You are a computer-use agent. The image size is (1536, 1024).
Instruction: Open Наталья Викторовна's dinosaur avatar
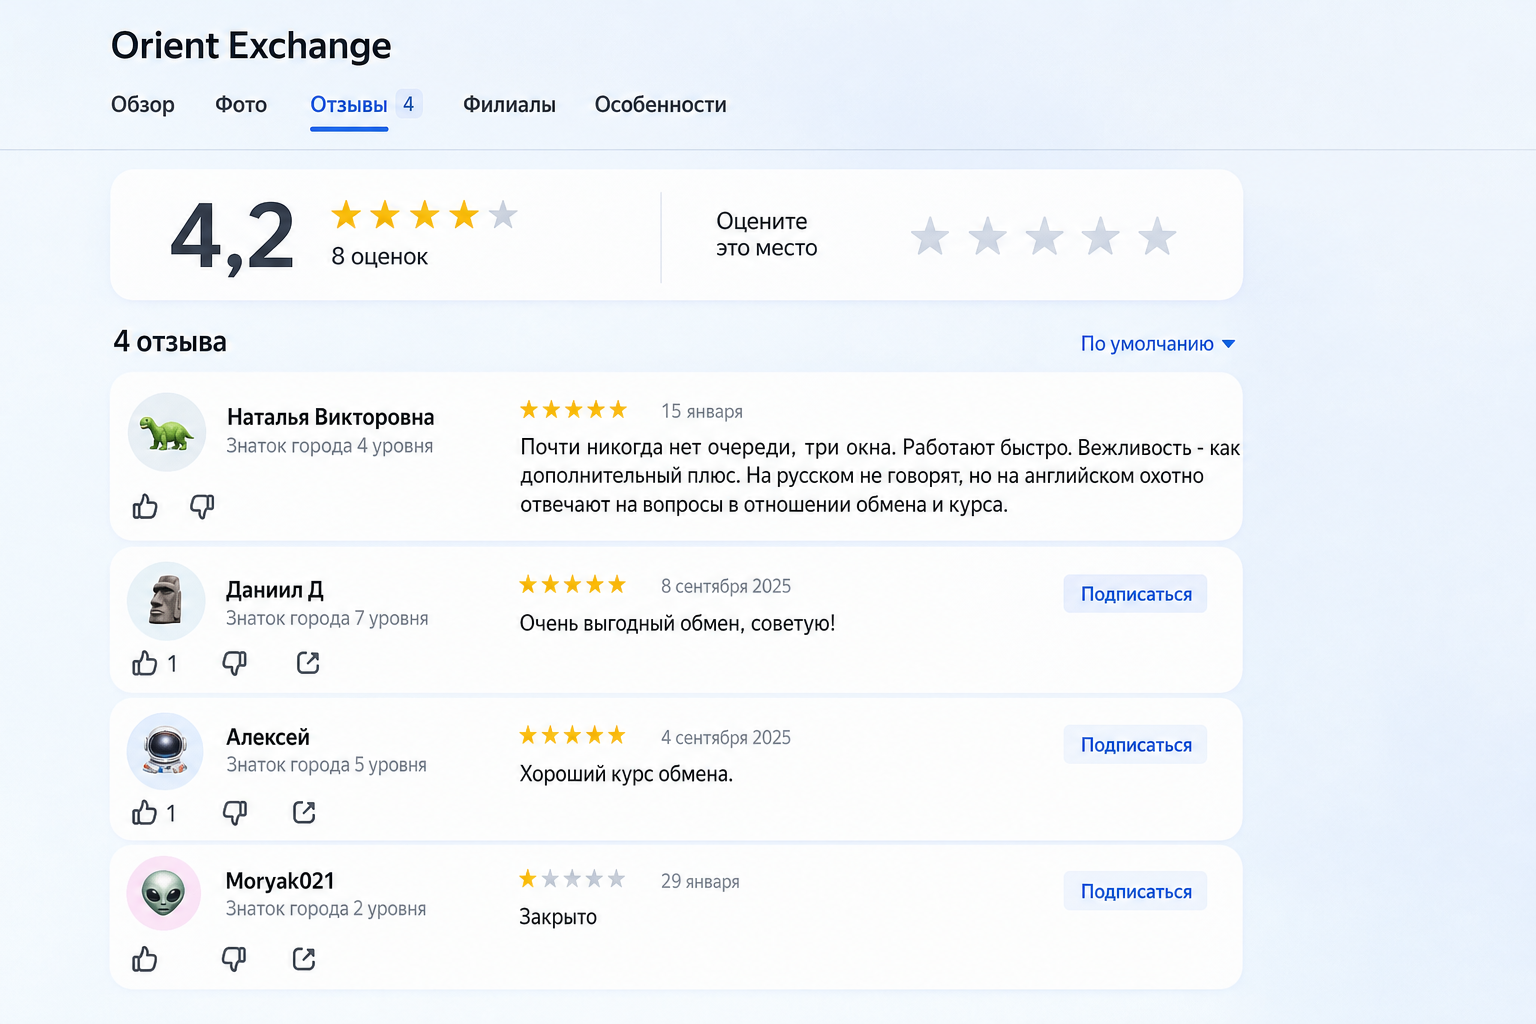click(x=167, y=432)
